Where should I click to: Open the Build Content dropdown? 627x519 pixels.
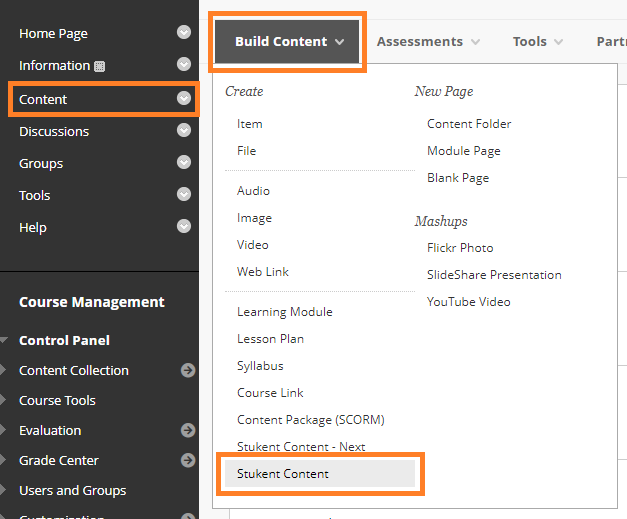click(x=287, y=42)
